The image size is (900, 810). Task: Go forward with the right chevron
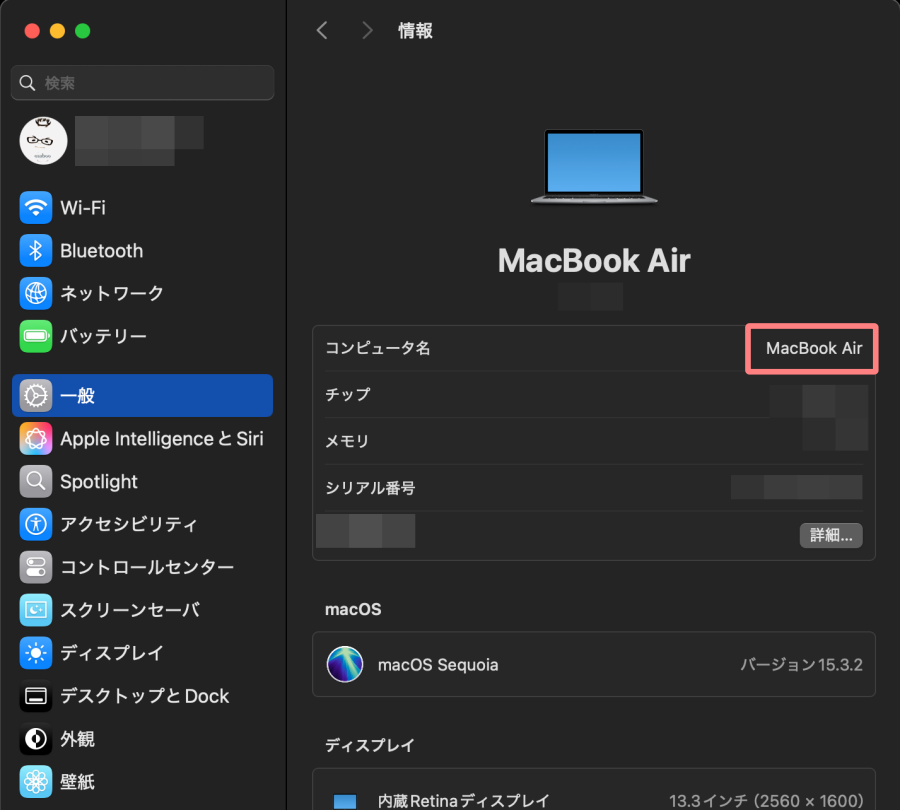click(x=367, y=30)
